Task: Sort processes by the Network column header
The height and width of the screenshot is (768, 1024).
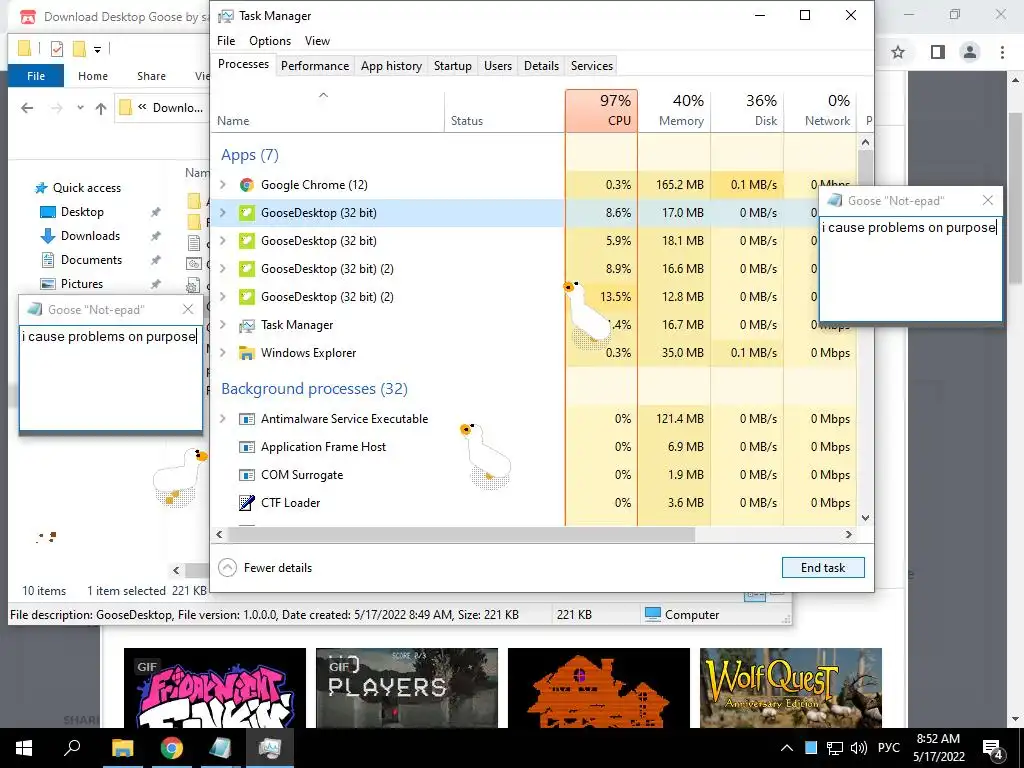Action: tap(820, 111)
